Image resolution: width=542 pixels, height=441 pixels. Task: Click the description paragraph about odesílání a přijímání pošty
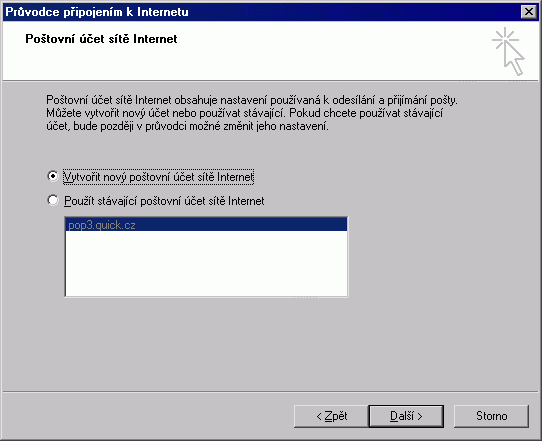[x=252, y=113]
